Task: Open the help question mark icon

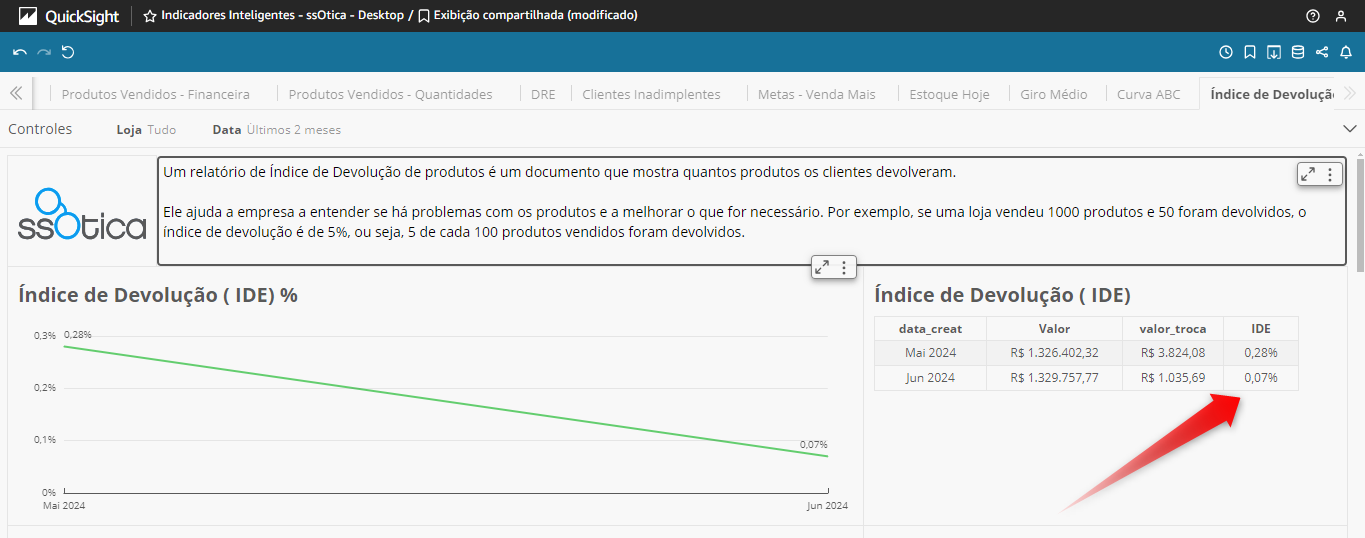Action: click(1313, 16)
